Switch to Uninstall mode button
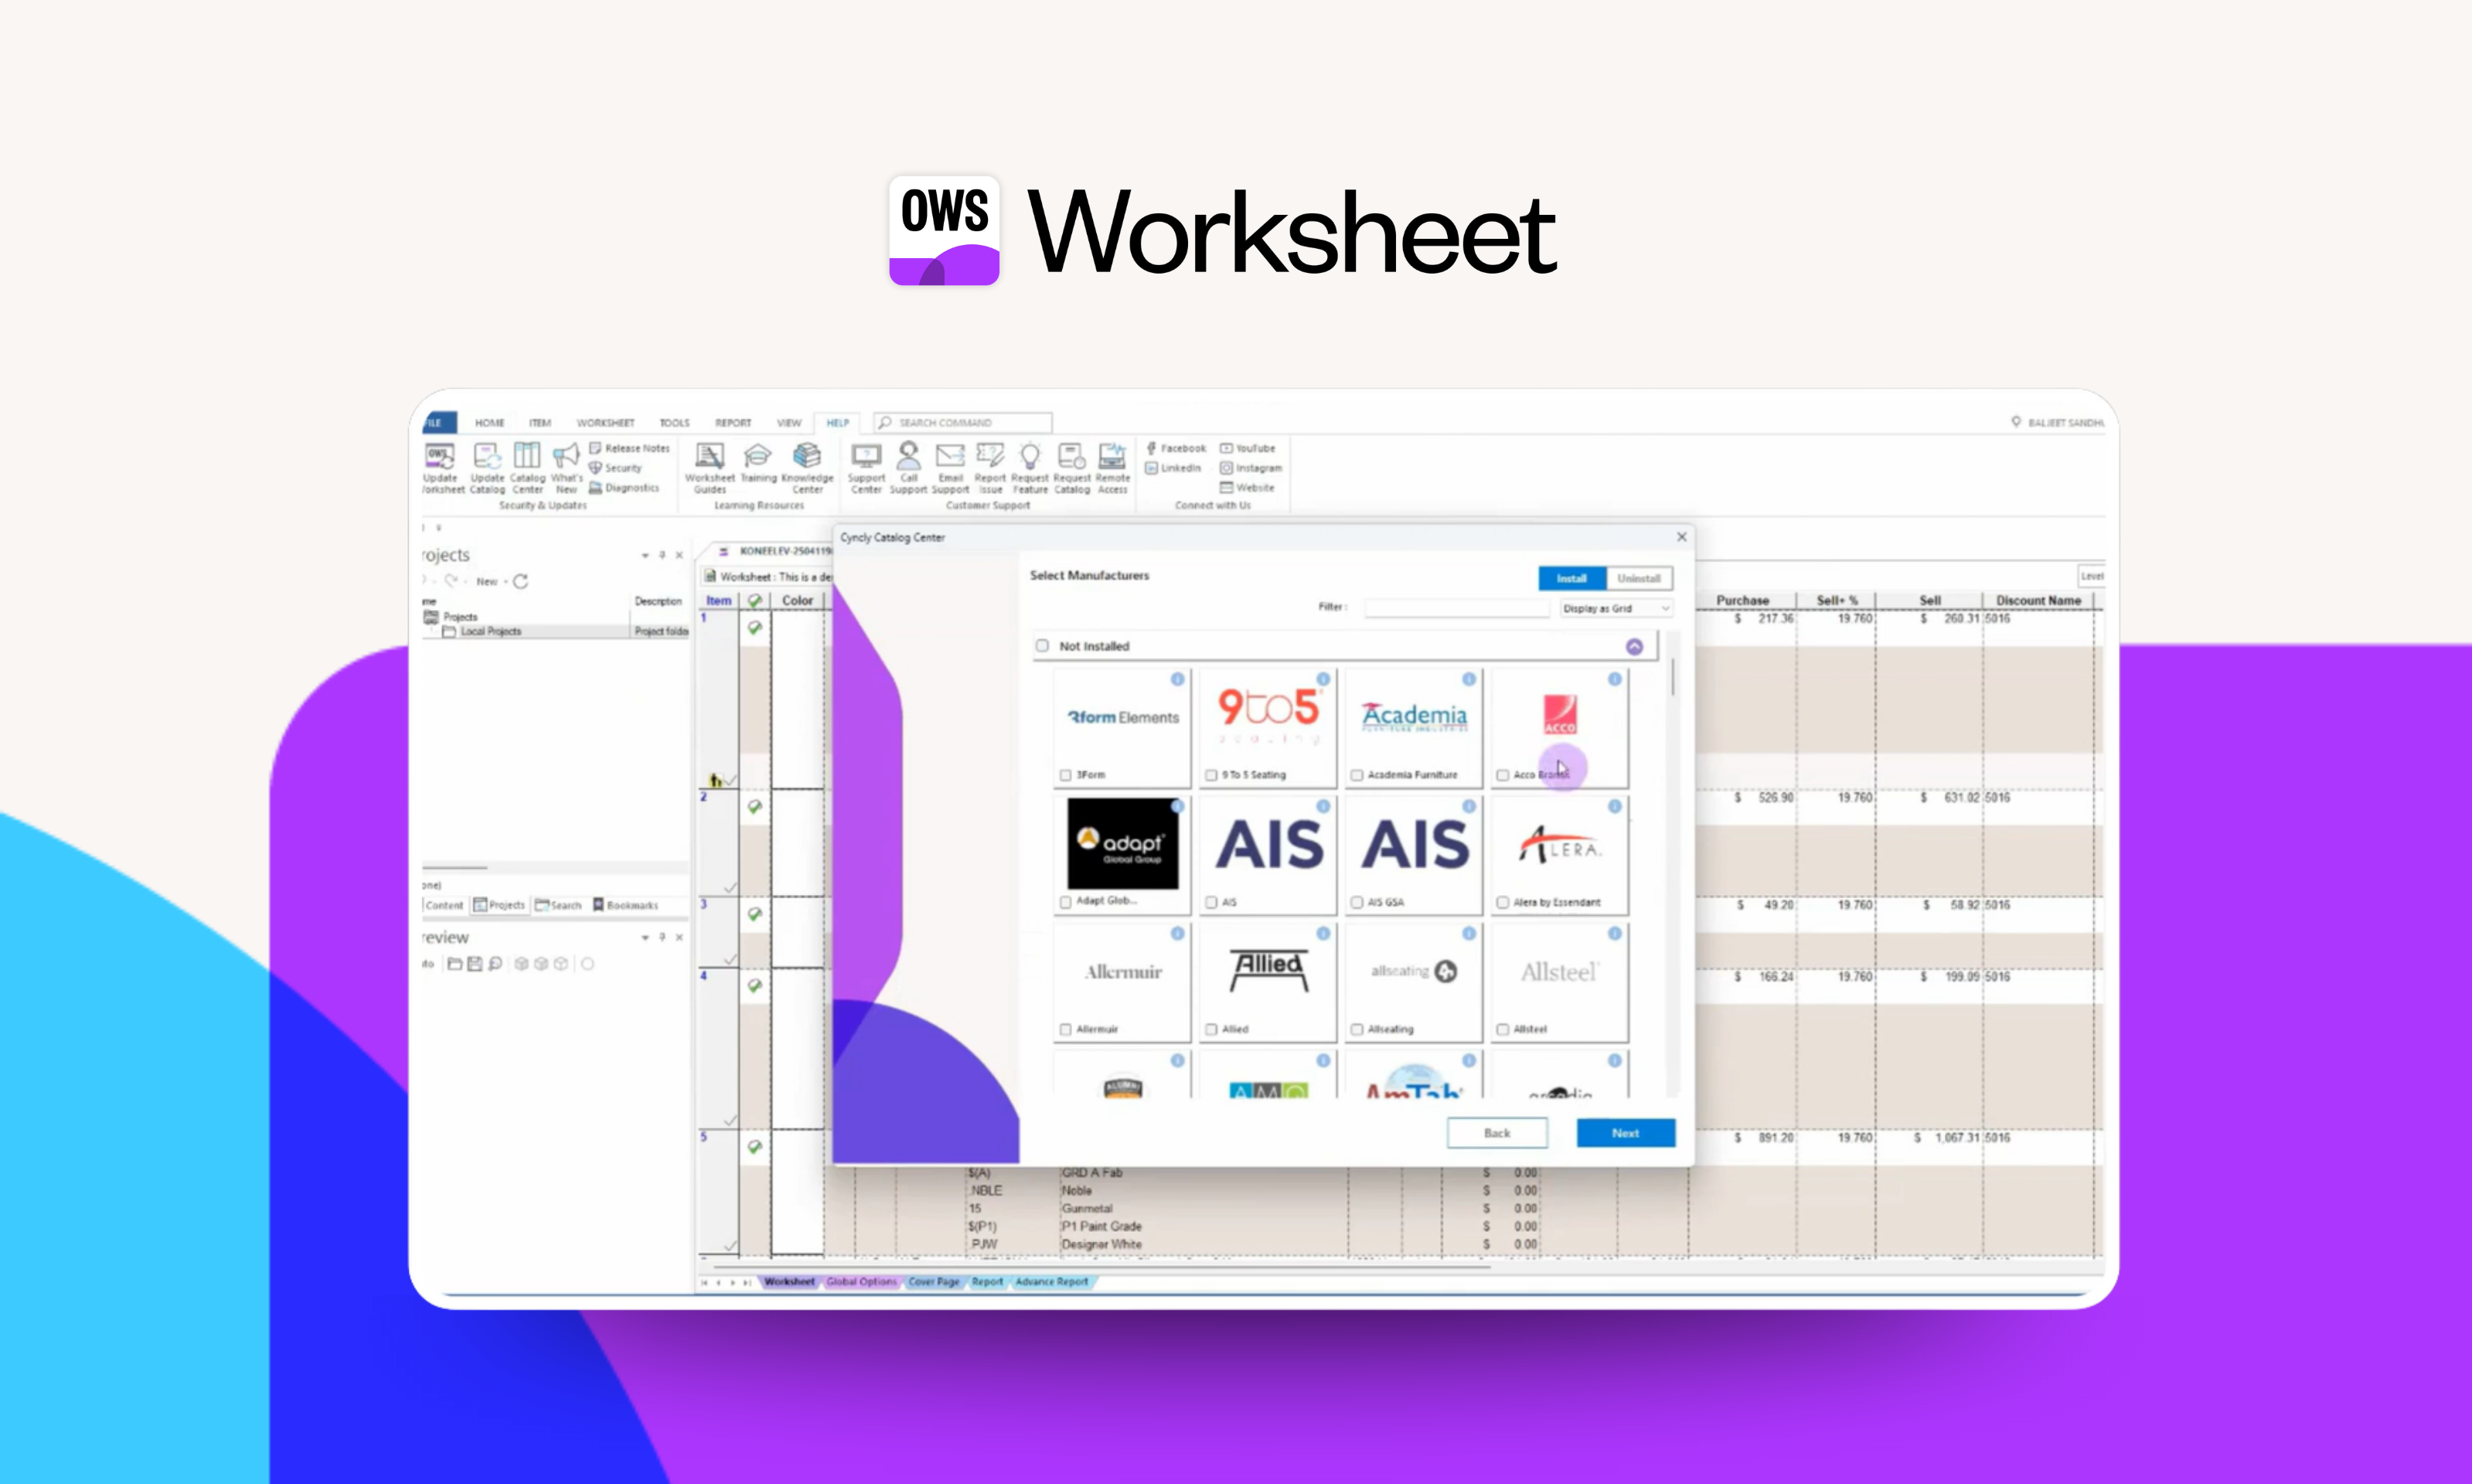 1638,578
